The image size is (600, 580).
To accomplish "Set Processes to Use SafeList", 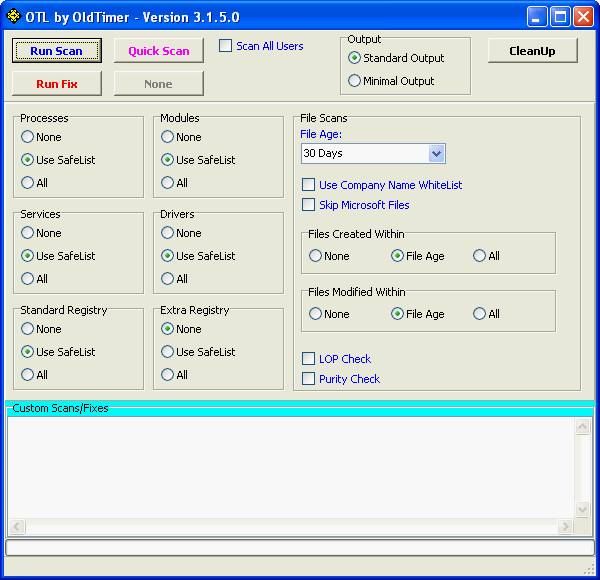I will (x=28, y=160).
